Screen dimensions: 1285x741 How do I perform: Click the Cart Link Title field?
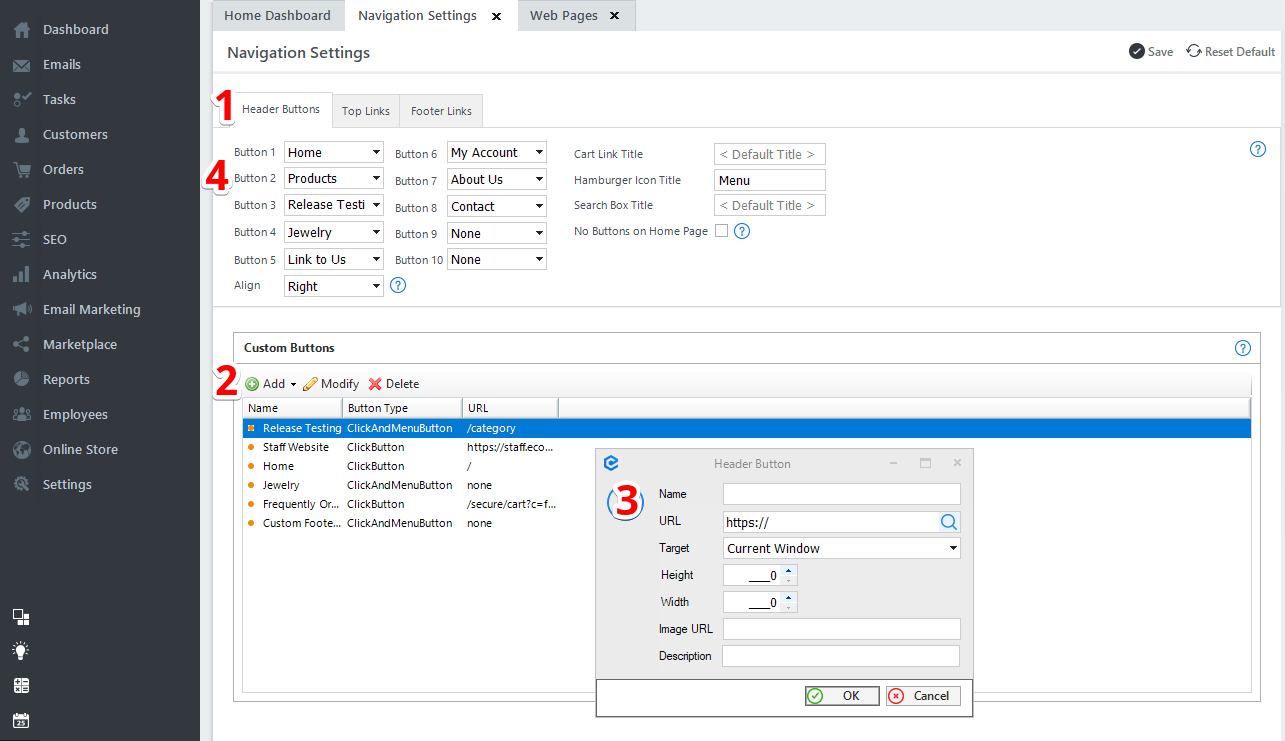tap(770, 154)
